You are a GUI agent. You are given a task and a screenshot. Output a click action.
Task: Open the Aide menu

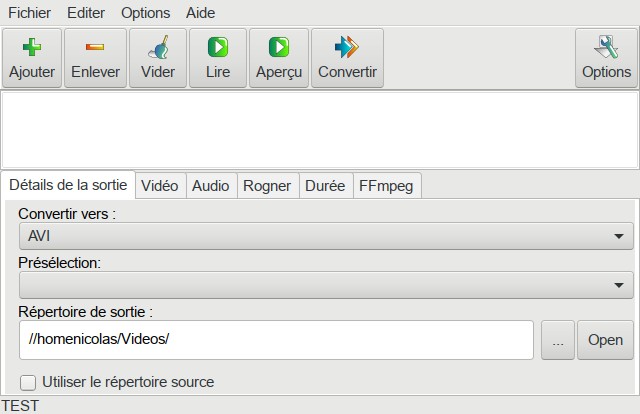[x=200, y=13]
